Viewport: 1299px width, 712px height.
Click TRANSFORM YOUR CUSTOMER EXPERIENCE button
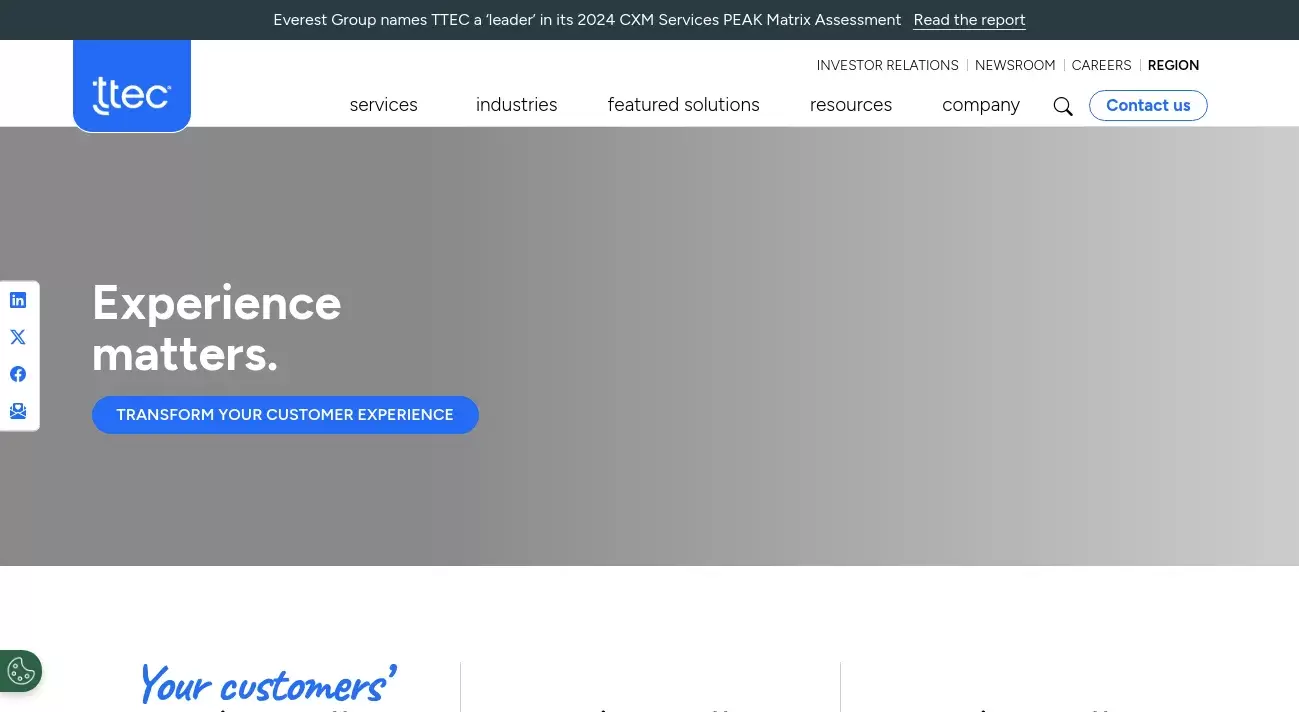(x=285, y=414)
